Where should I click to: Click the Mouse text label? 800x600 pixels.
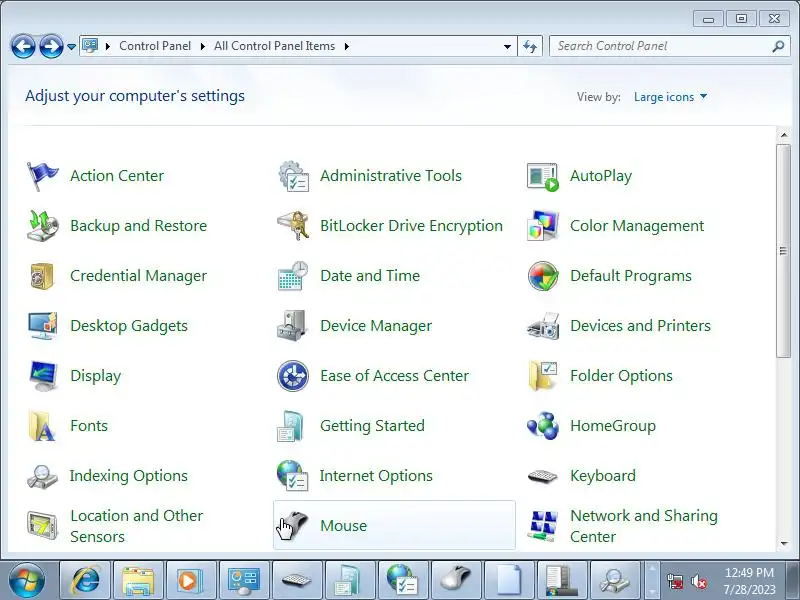point(343,526)
